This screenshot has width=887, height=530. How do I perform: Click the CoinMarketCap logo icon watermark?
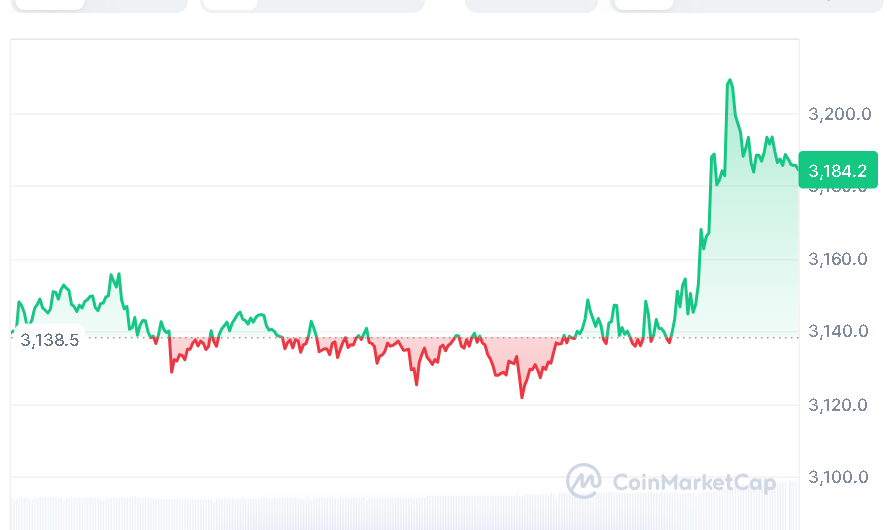click(x=584, y=481)
